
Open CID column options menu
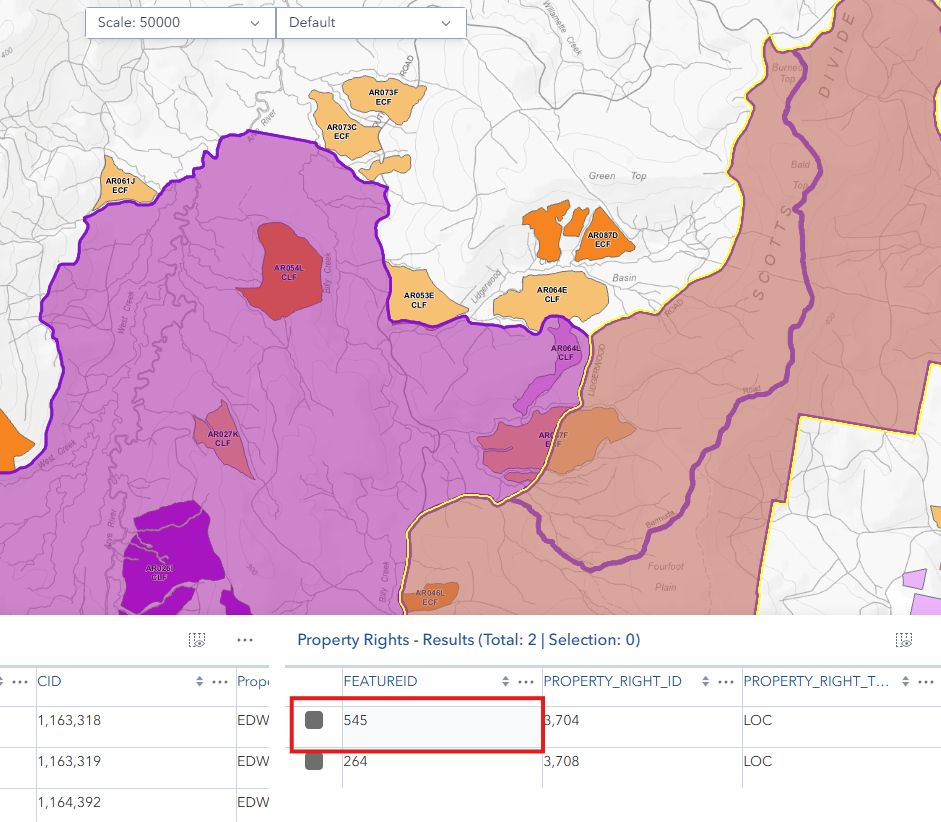[220, 682]
